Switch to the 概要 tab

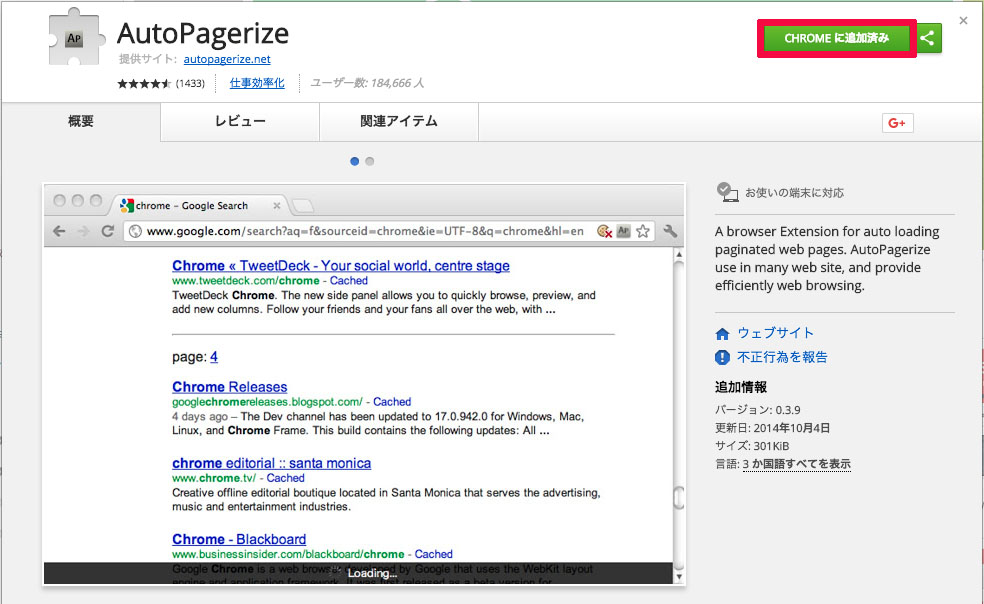81,121
